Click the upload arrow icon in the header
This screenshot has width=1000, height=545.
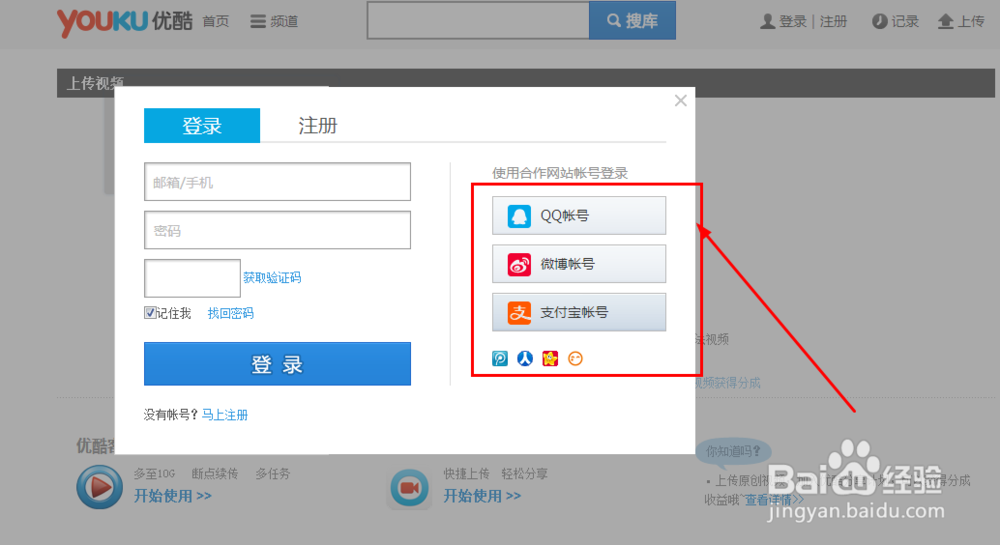[x=945, y=22]
